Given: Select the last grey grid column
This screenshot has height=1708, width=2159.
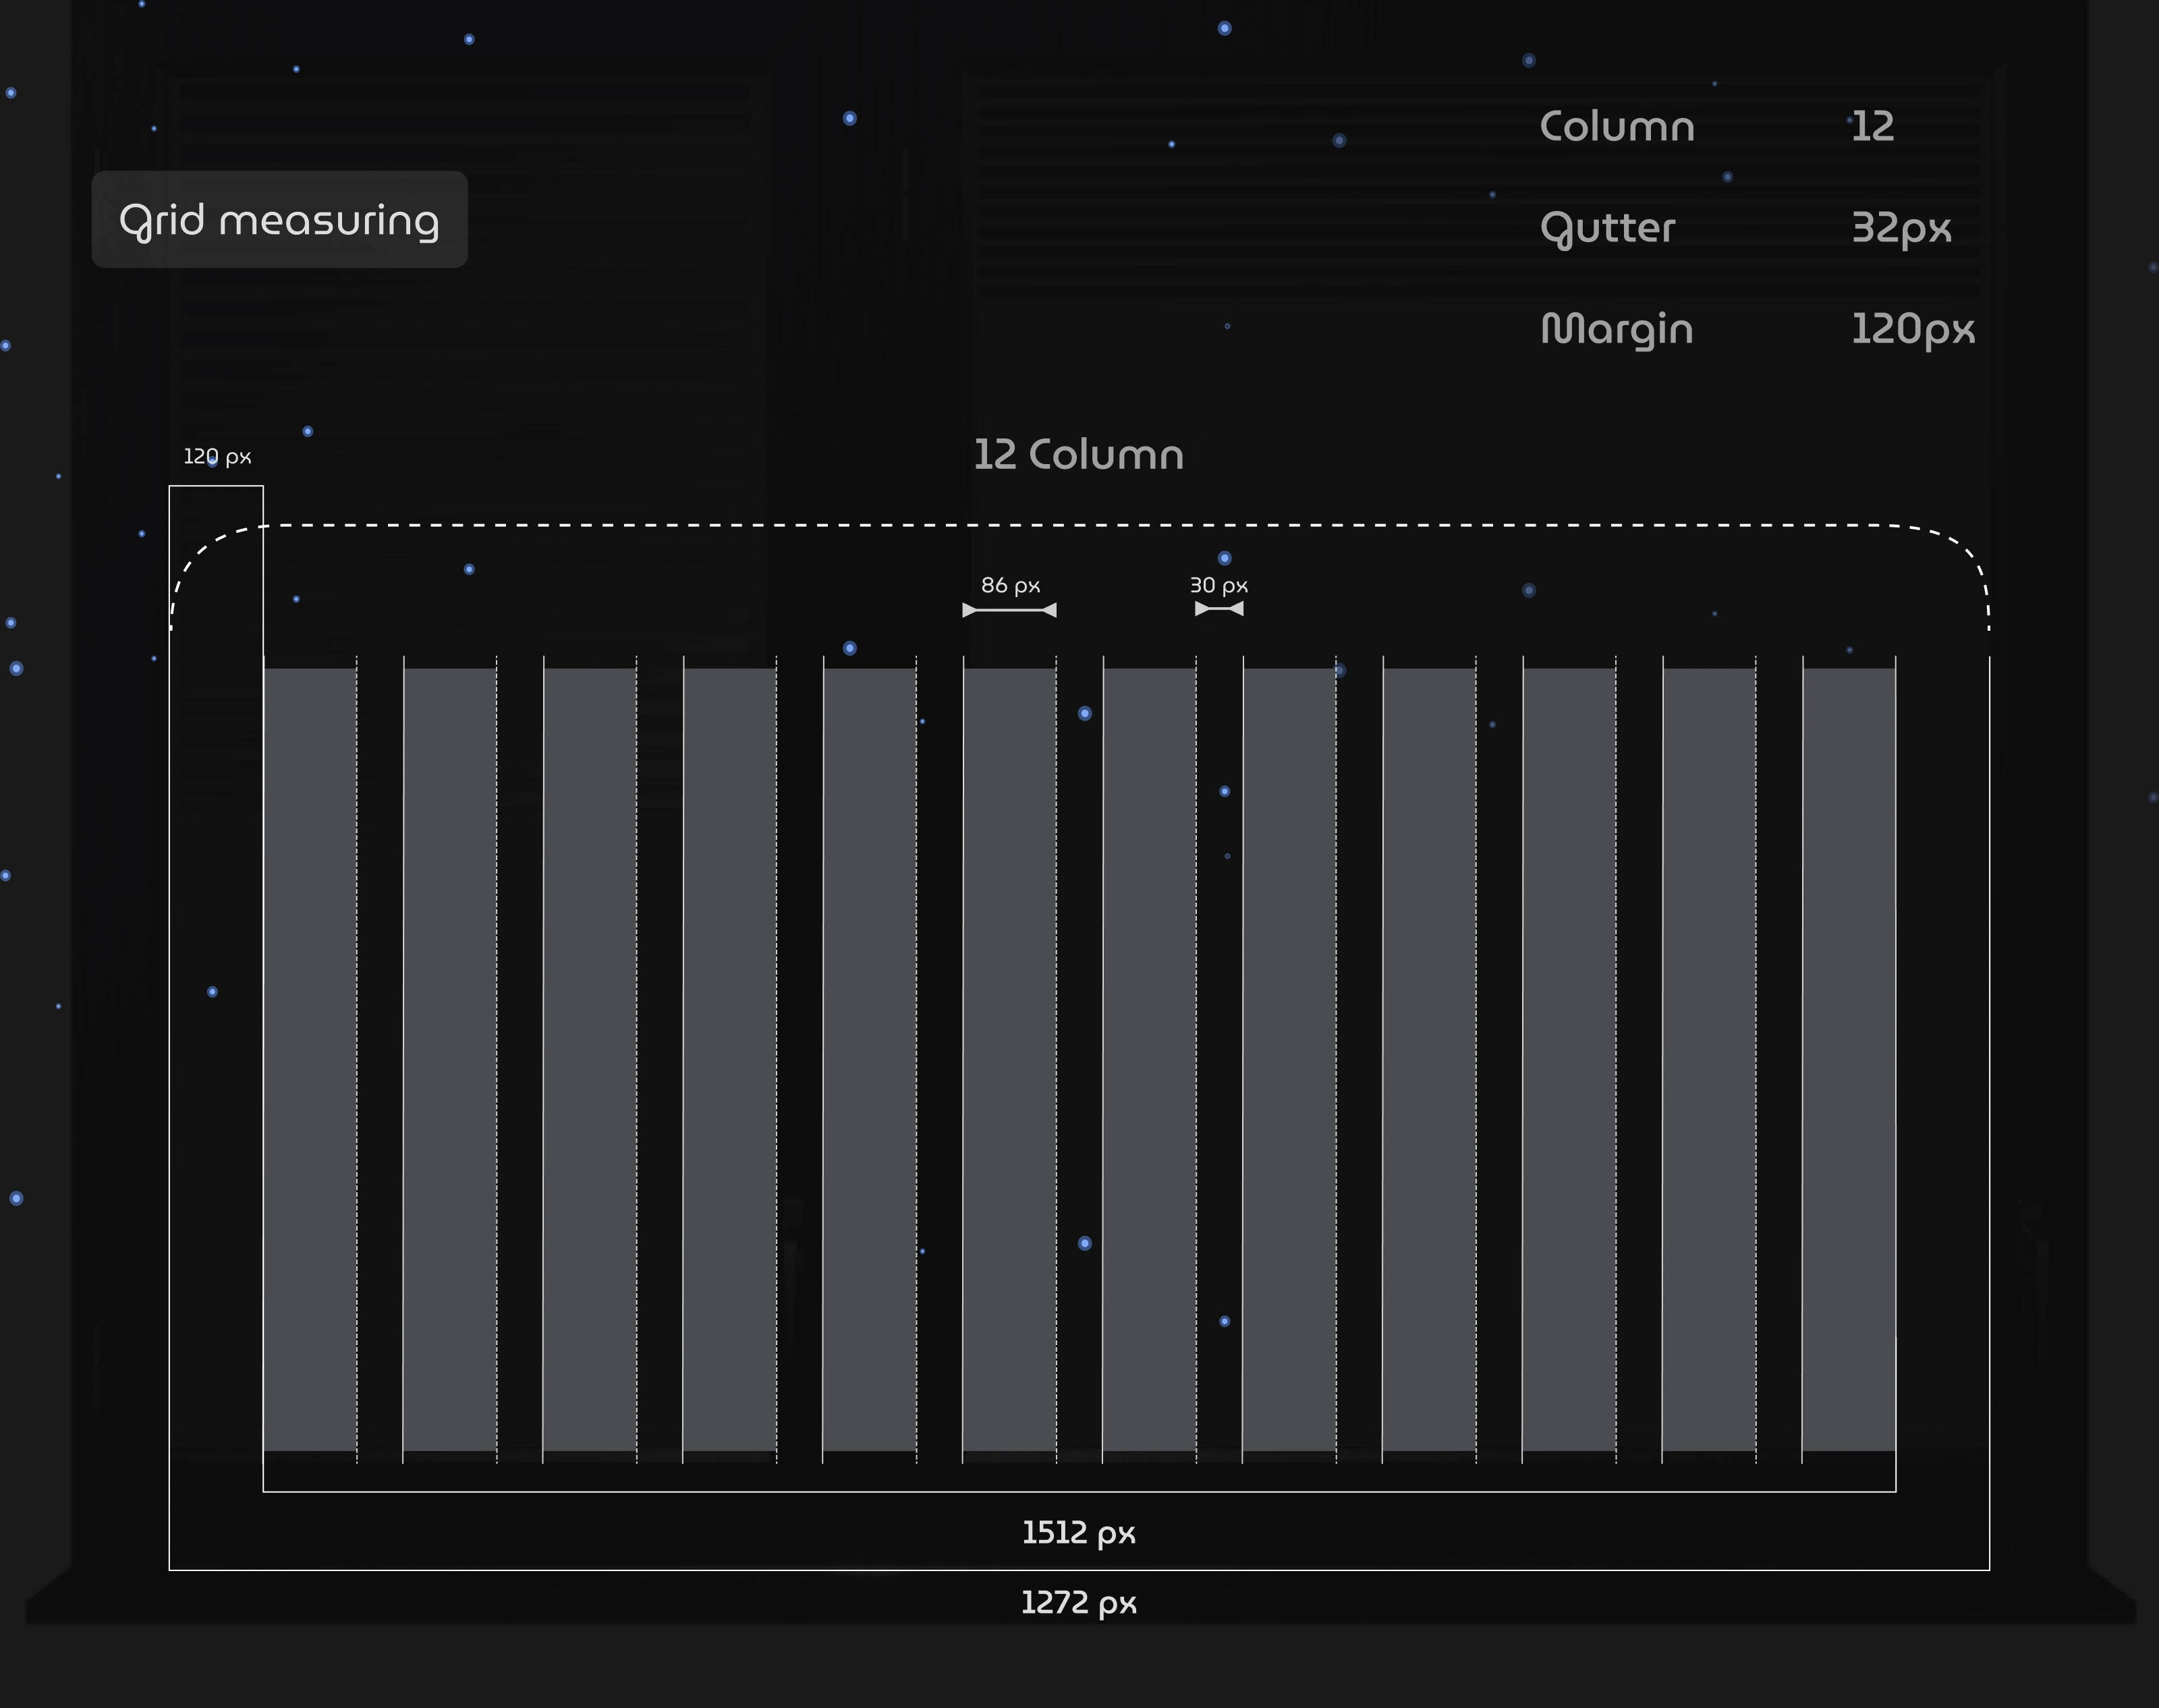Looking at the screenshot, I should click(x=1849, y=1059).
